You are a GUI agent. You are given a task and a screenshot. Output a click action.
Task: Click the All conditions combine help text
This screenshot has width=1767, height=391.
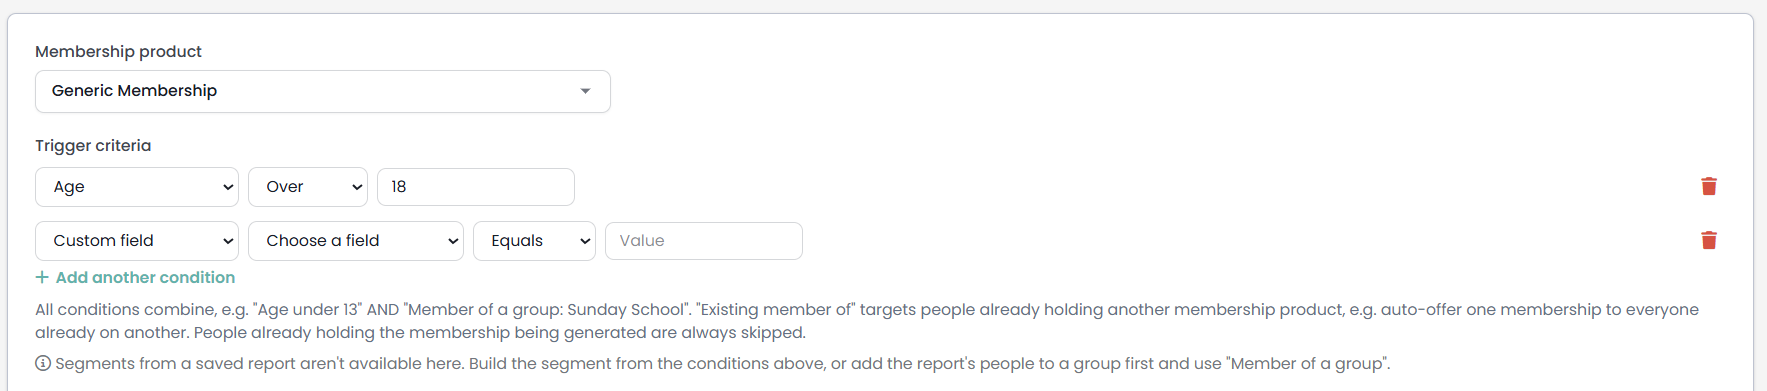click(x=867, y=321)
